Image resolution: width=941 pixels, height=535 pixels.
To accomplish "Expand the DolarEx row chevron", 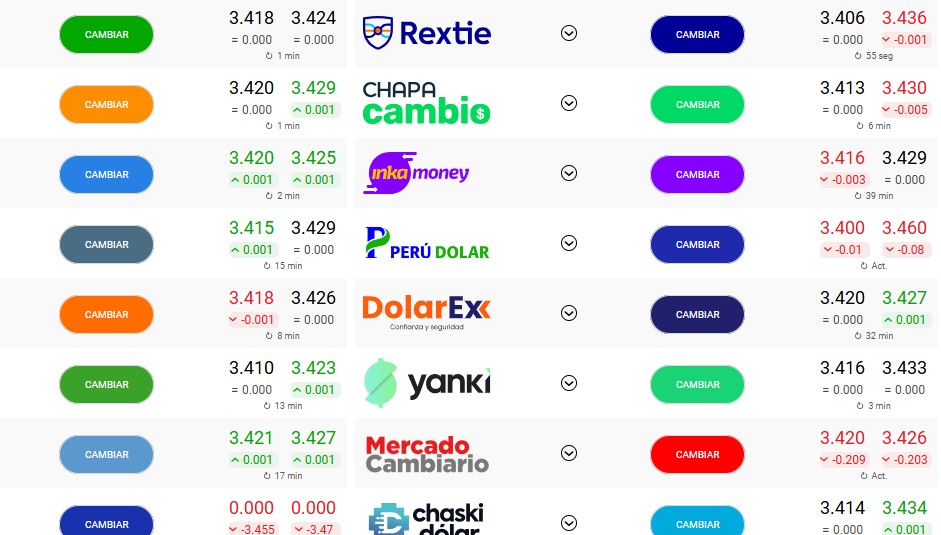I will click(569, 313).
